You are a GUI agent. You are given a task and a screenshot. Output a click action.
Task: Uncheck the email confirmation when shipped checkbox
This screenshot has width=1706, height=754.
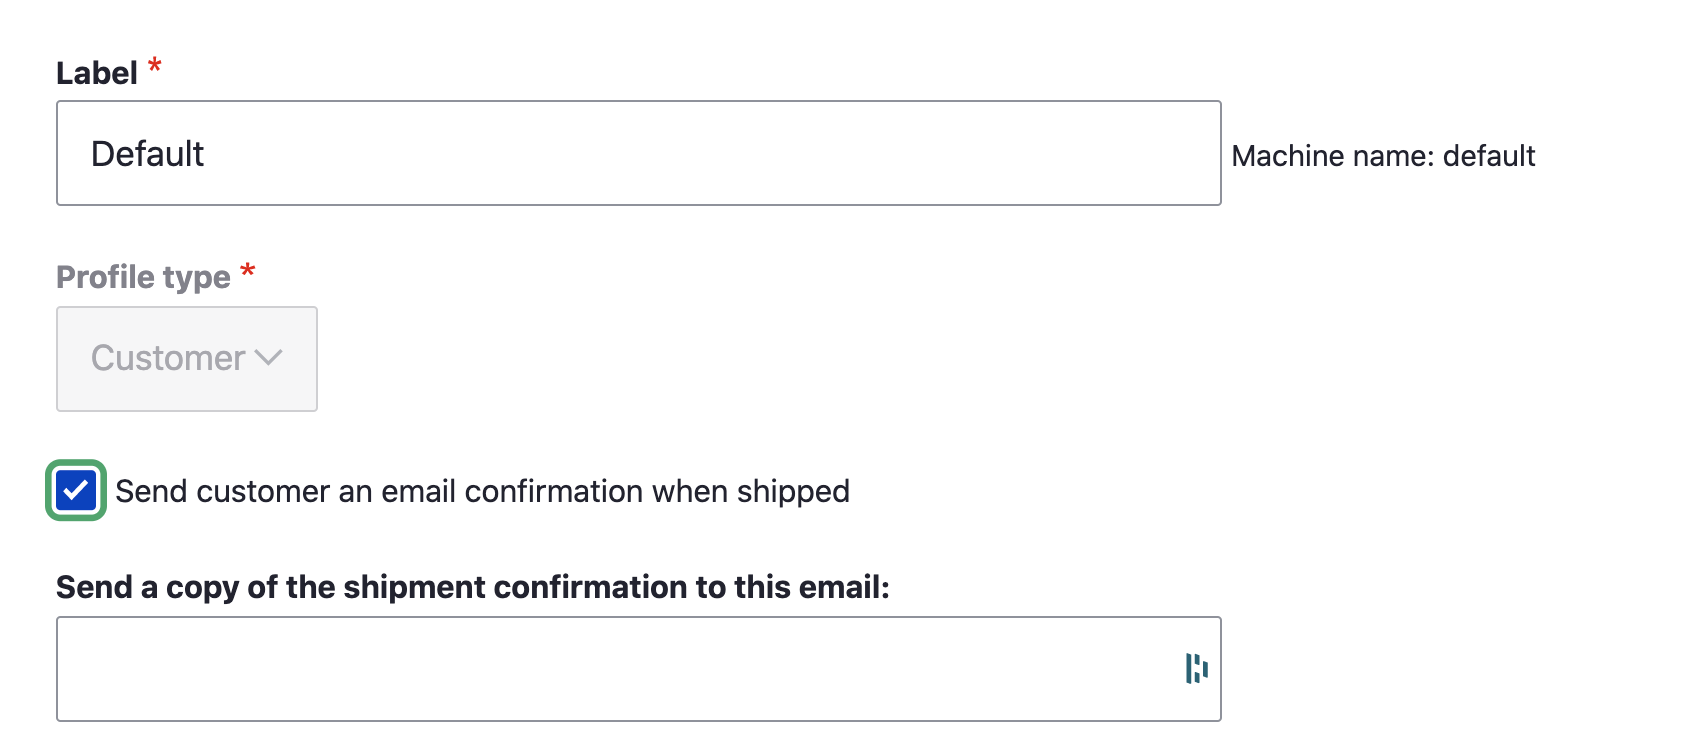pyautogui.click(x=76, y=491)
